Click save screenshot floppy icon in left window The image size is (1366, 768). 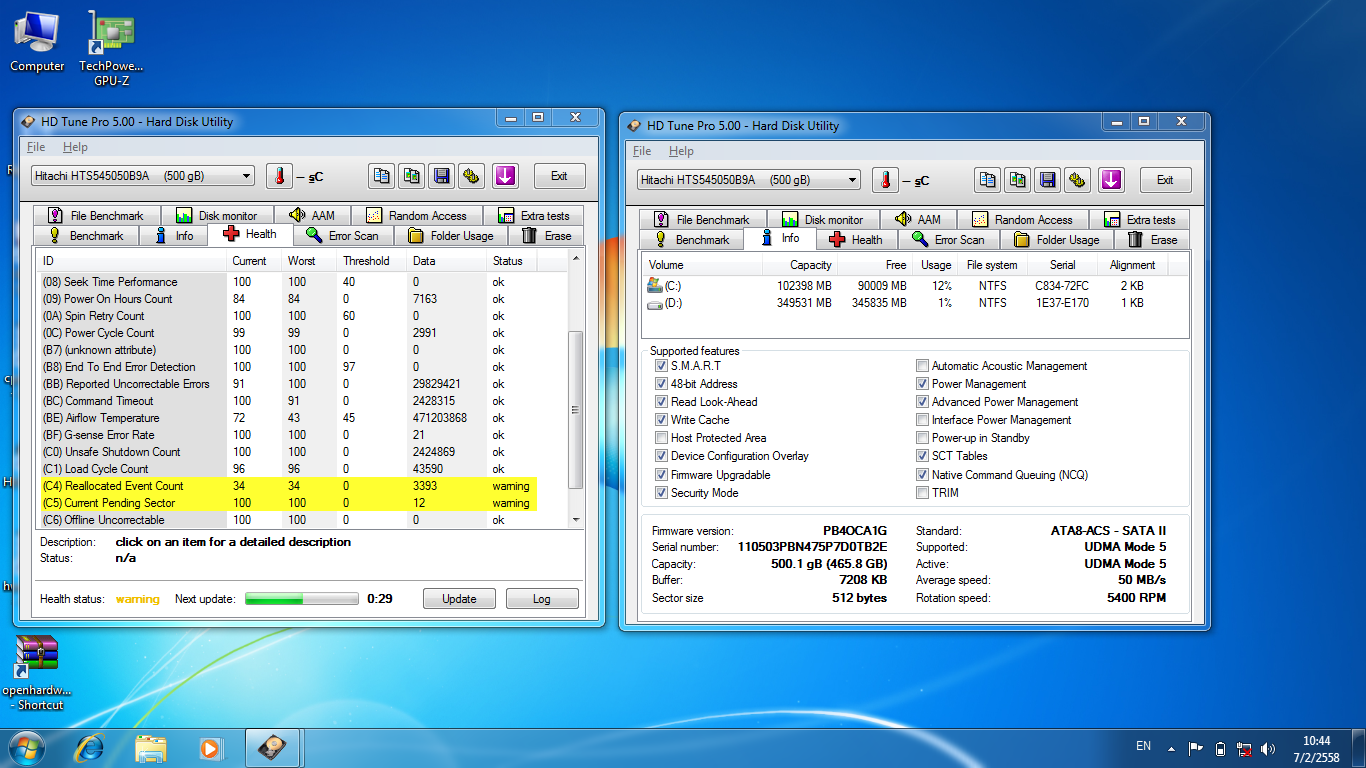pyautogui.click(x=441, y=176)
